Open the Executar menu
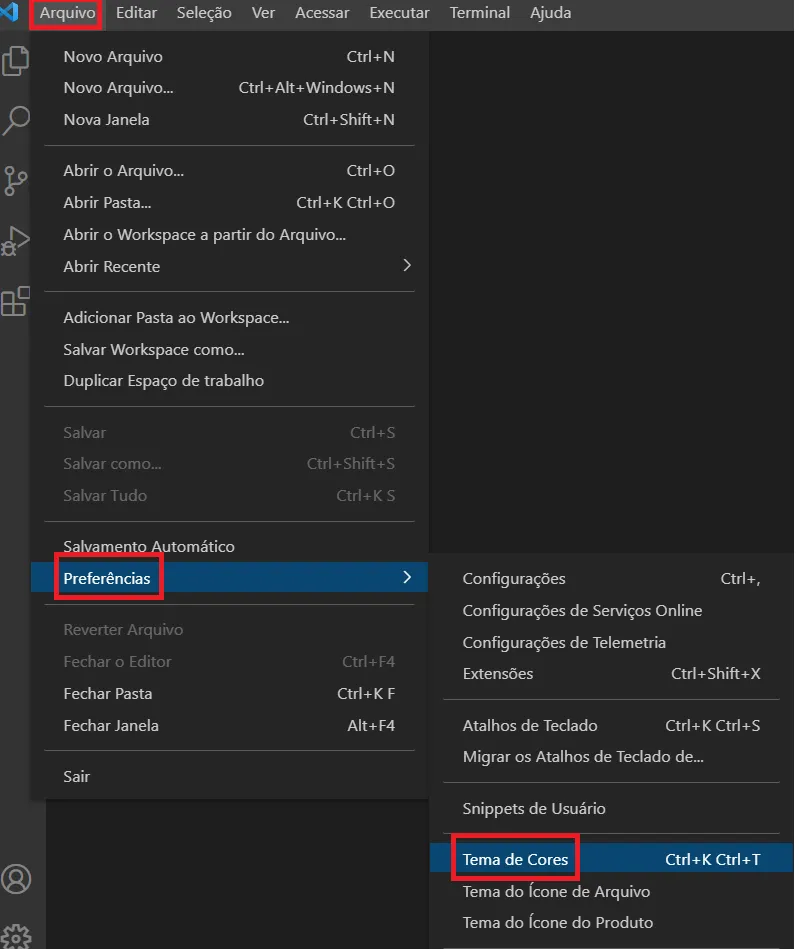799x949 pixels. click(400, 13)
